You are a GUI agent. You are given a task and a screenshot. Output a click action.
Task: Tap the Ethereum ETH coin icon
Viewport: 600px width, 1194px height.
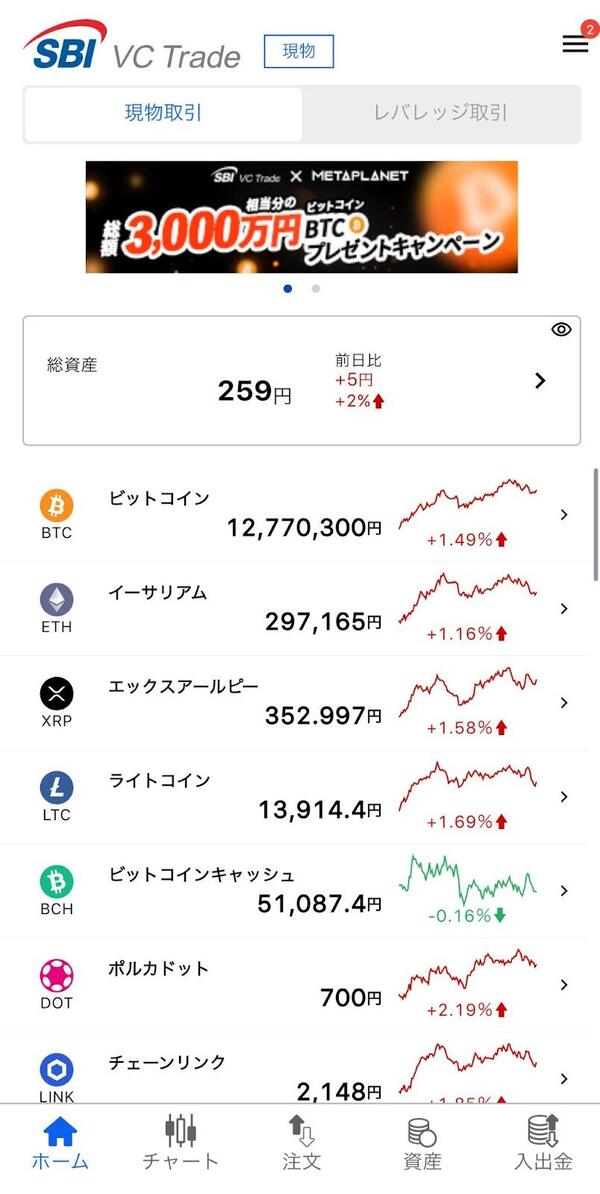pyautogui.click(x=57, y=600)
